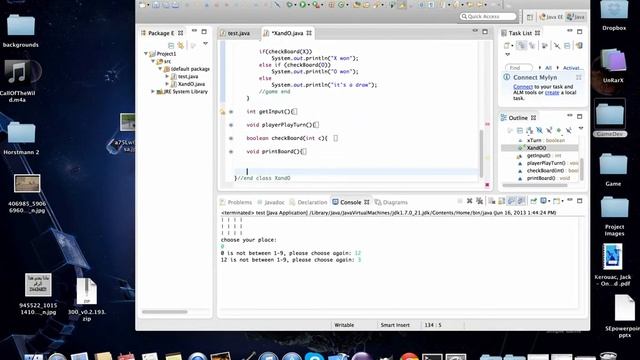Screen dimensions: 640x360
Task: Click the Quick Access search field
Action: 488,16
